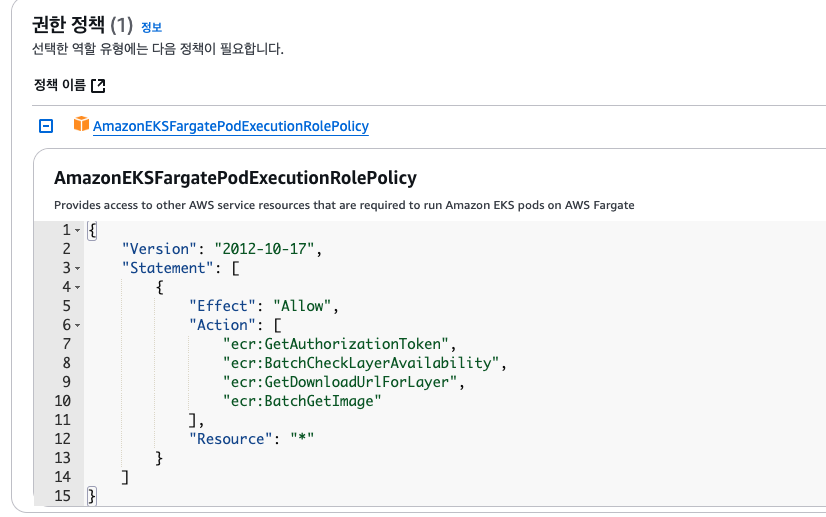This screenshot has width=826, height=517.
Task: Click the policy description starting "Provides access"
Action: pyautogui.click(x=344, y=205)
